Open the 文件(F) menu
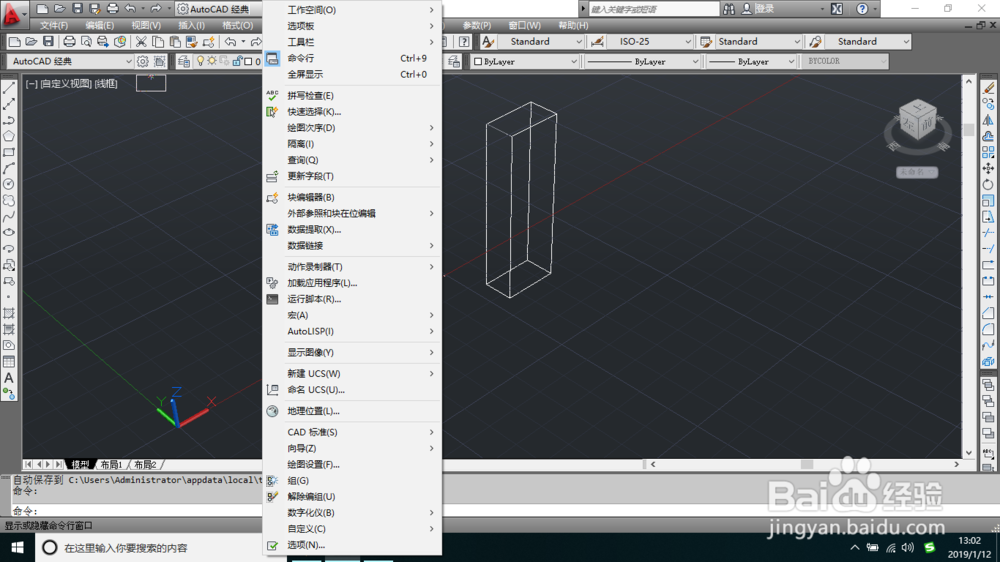The height and width of the screenshot is (562, 1000). pyautogui.click(x=54, y=26)
